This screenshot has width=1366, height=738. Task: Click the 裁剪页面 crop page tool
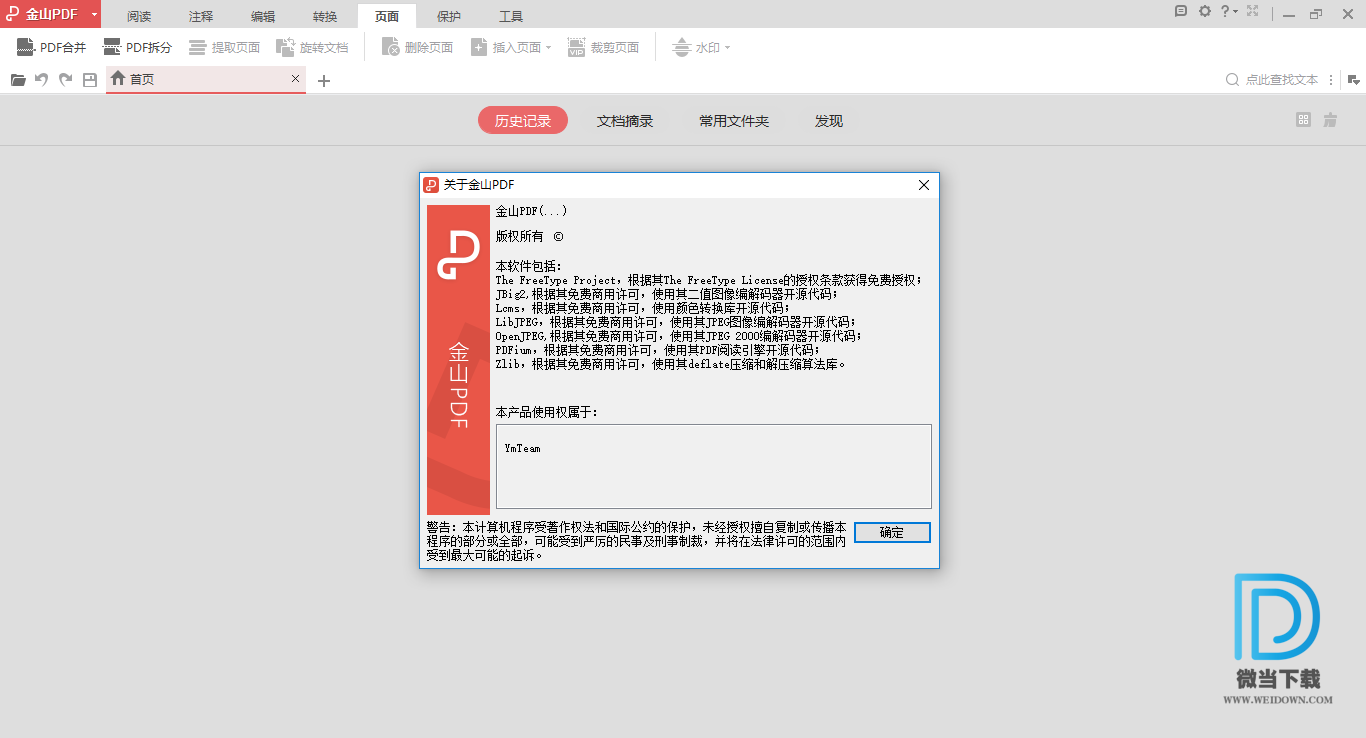pos(603,47)
